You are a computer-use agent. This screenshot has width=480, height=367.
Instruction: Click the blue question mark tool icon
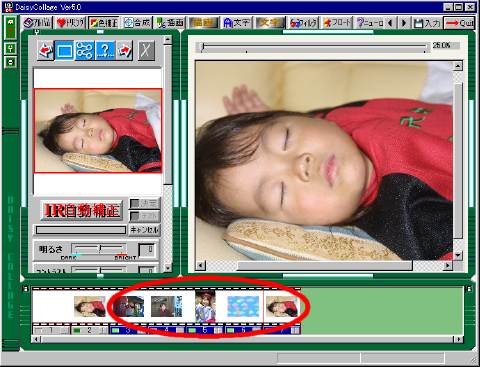[105, 51]
